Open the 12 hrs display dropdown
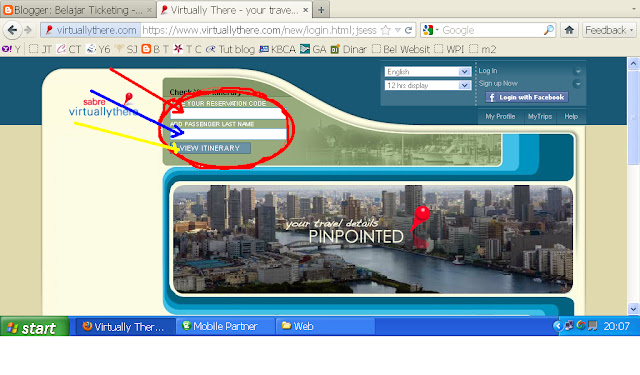The image size is (640, 375). 427,85
